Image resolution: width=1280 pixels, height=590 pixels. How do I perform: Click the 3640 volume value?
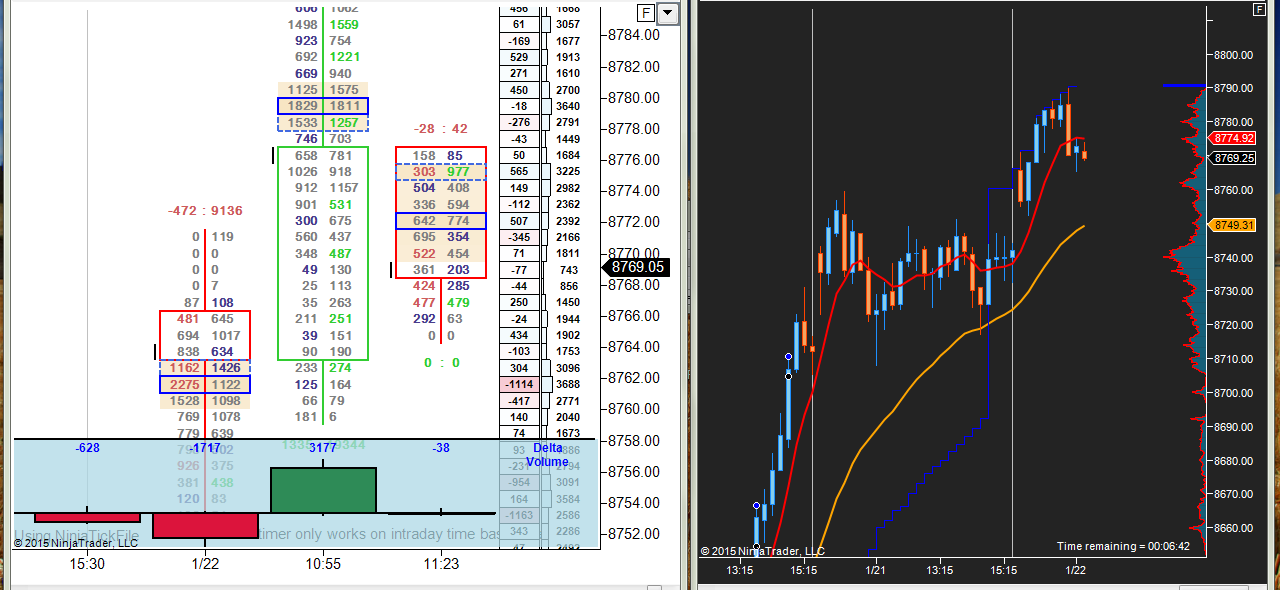pyautogui.click(x=568, y=106)
